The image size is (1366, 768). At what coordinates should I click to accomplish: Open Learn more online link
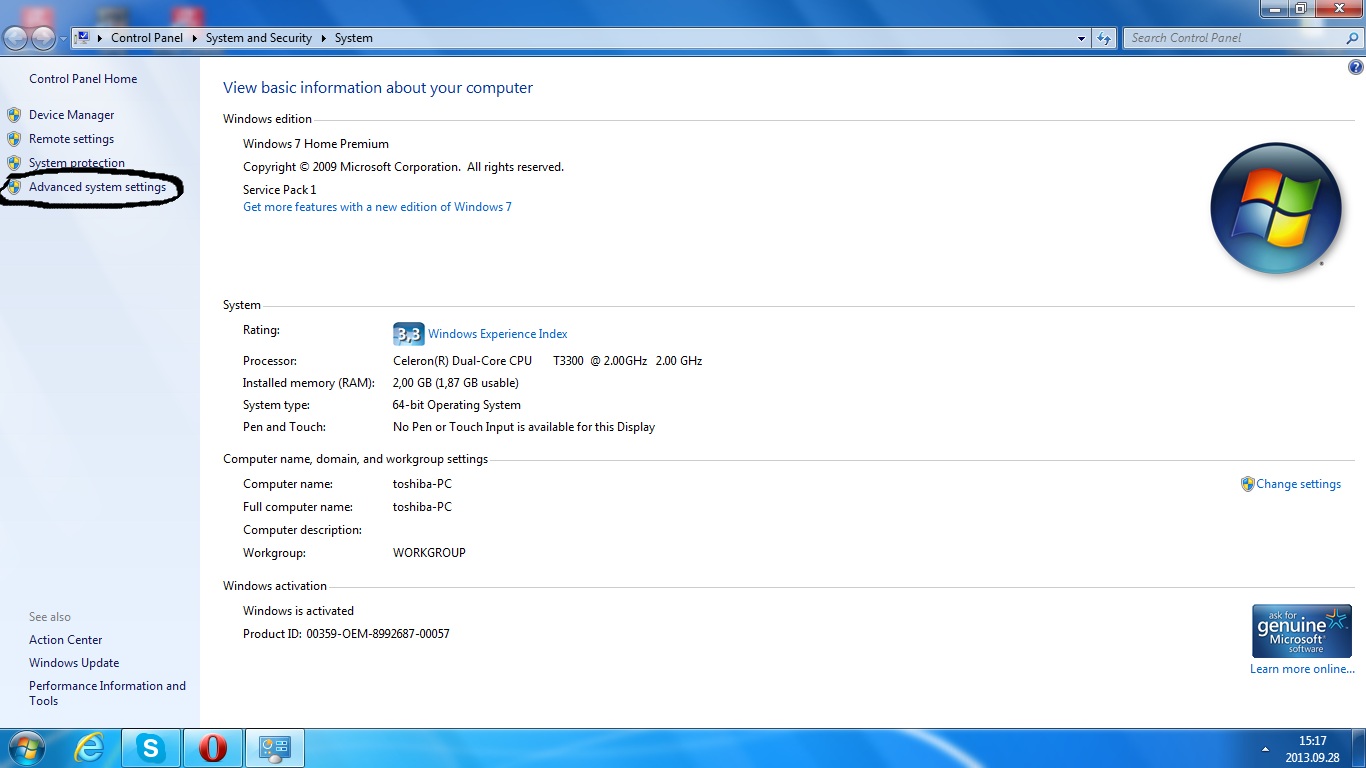[x=1302, y=669]
